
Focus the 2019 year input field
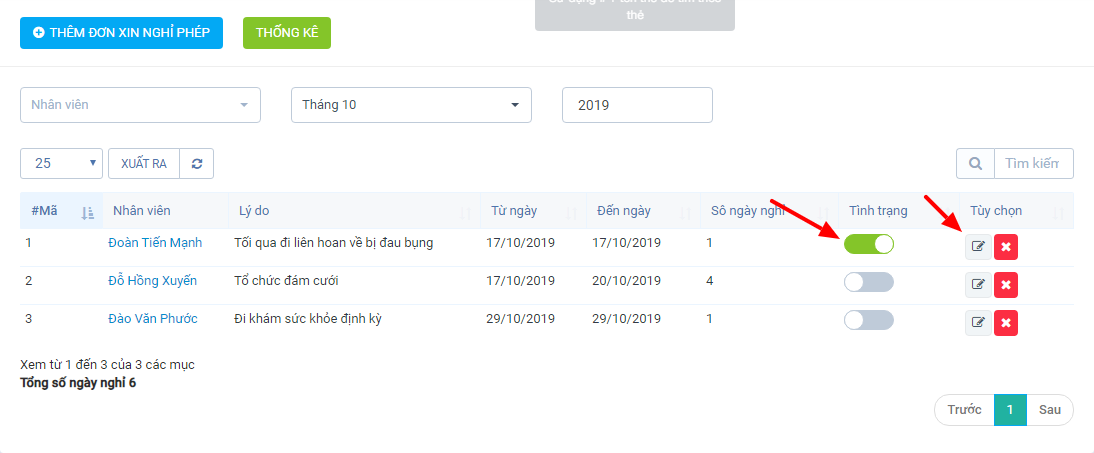pyautogui.click(x=637, y=105)
